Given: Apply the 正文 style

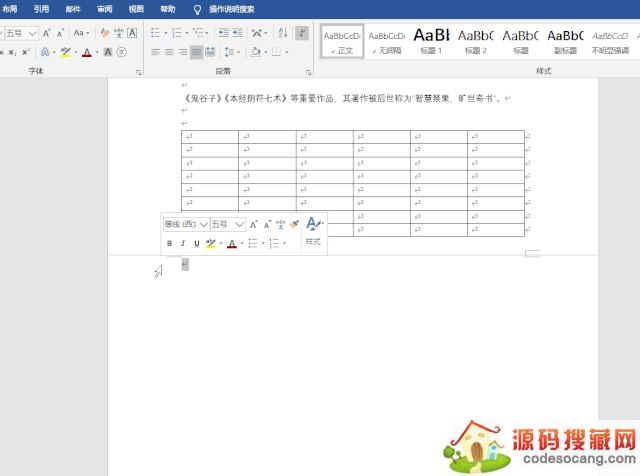Looking at the screenshot, I should [342, 41].
